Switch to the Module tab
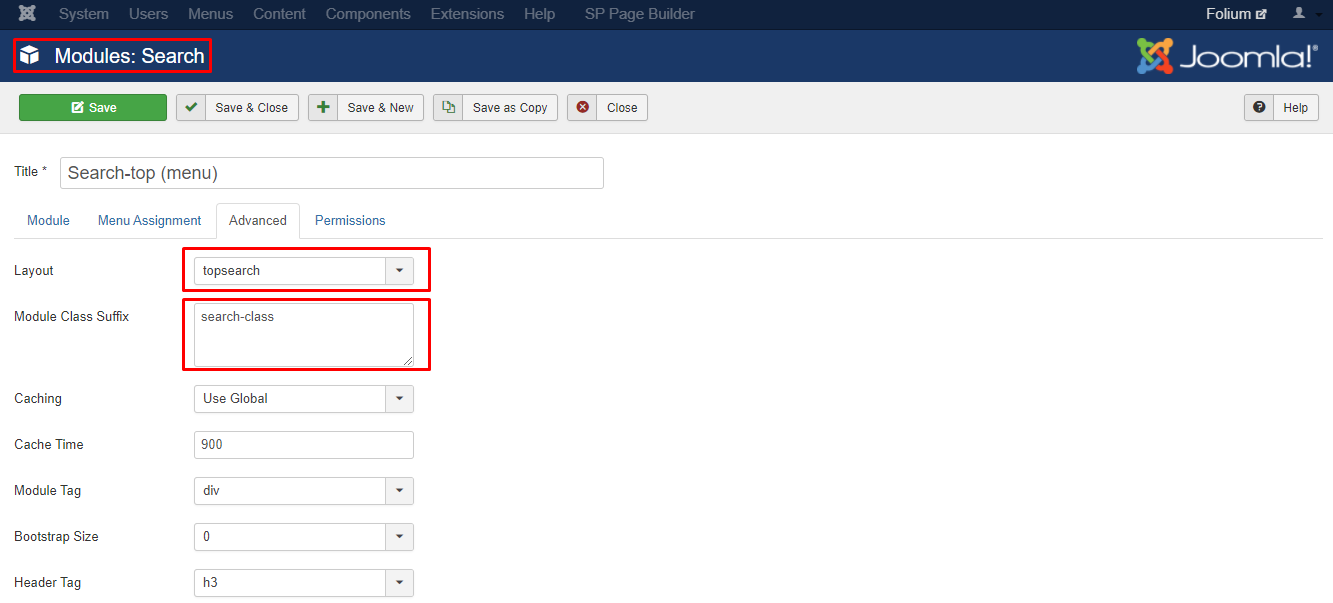The width and height of the screenshot is (1333, 603). coord(48,220)
